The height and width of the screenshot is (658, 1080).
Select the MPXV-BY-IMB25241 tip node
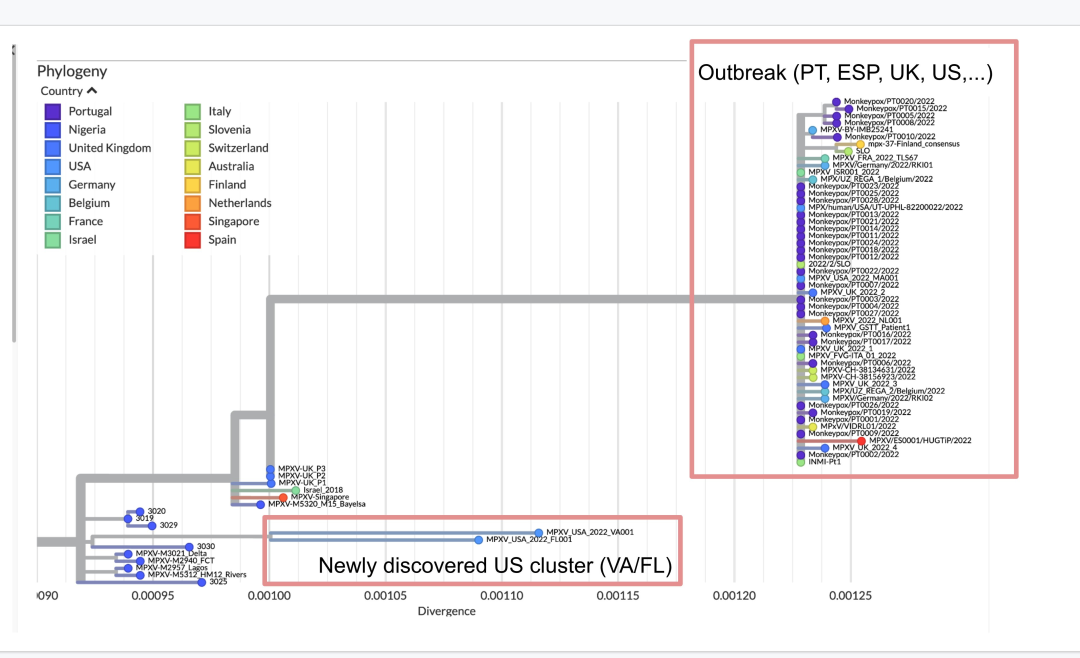(813, 130)
